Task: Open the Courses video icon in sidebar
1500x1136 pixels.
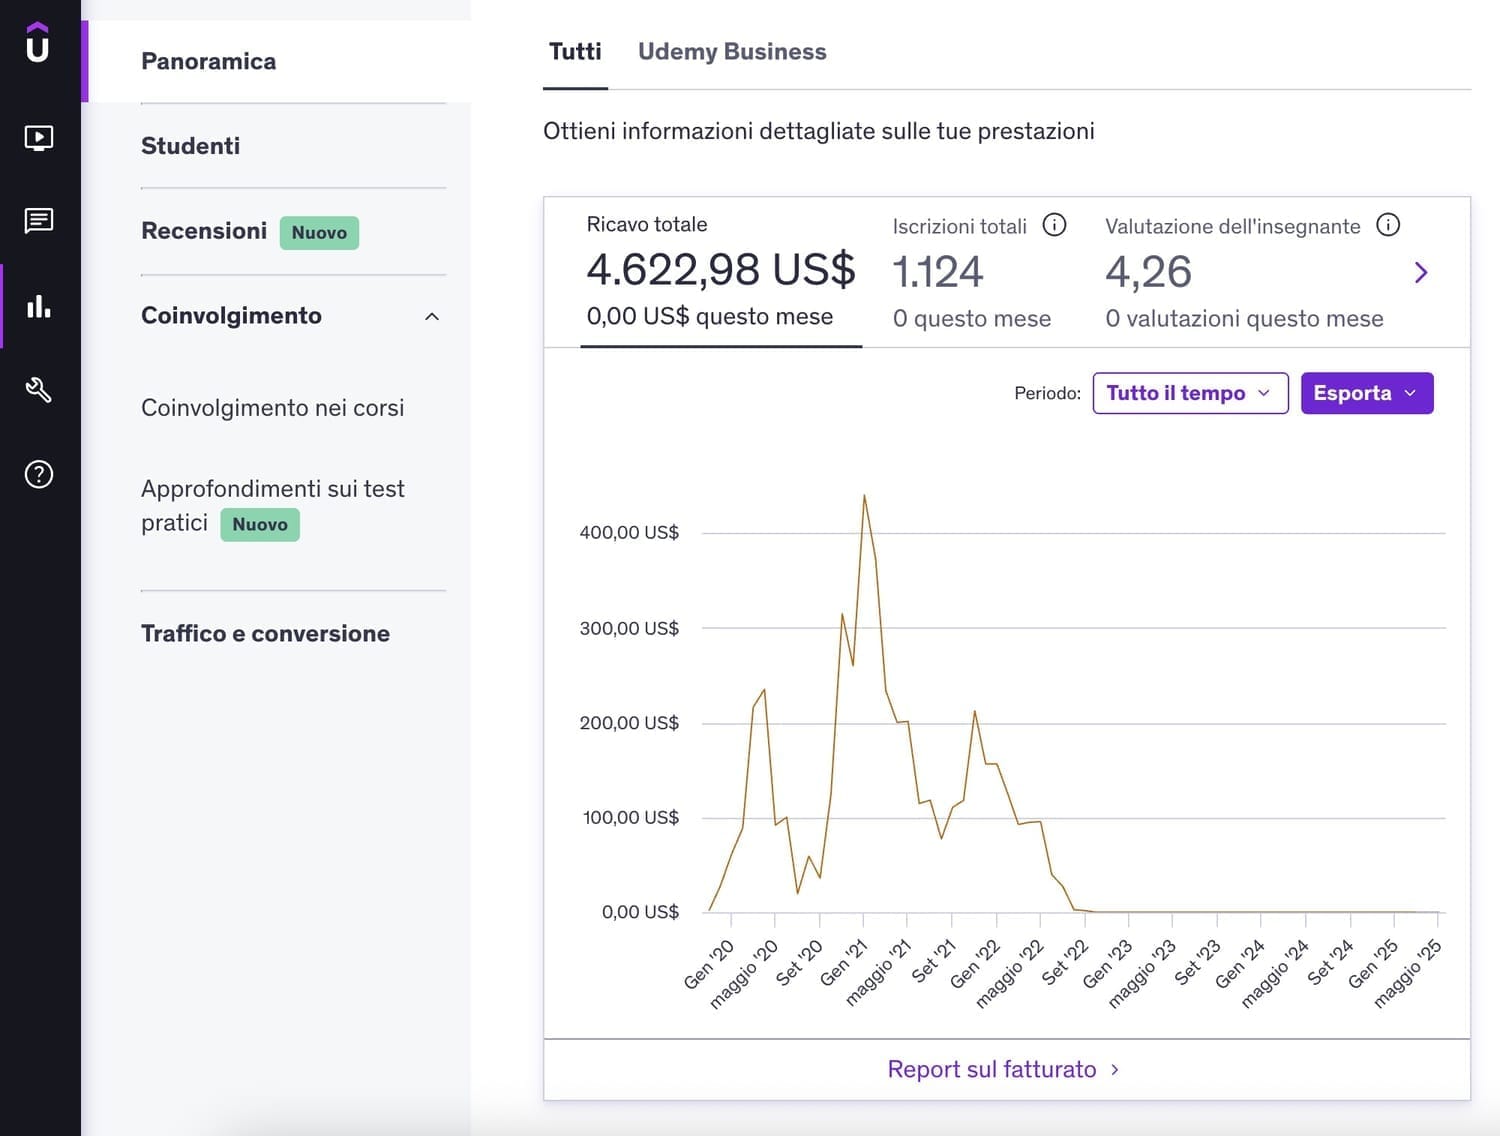Action: 38,137
